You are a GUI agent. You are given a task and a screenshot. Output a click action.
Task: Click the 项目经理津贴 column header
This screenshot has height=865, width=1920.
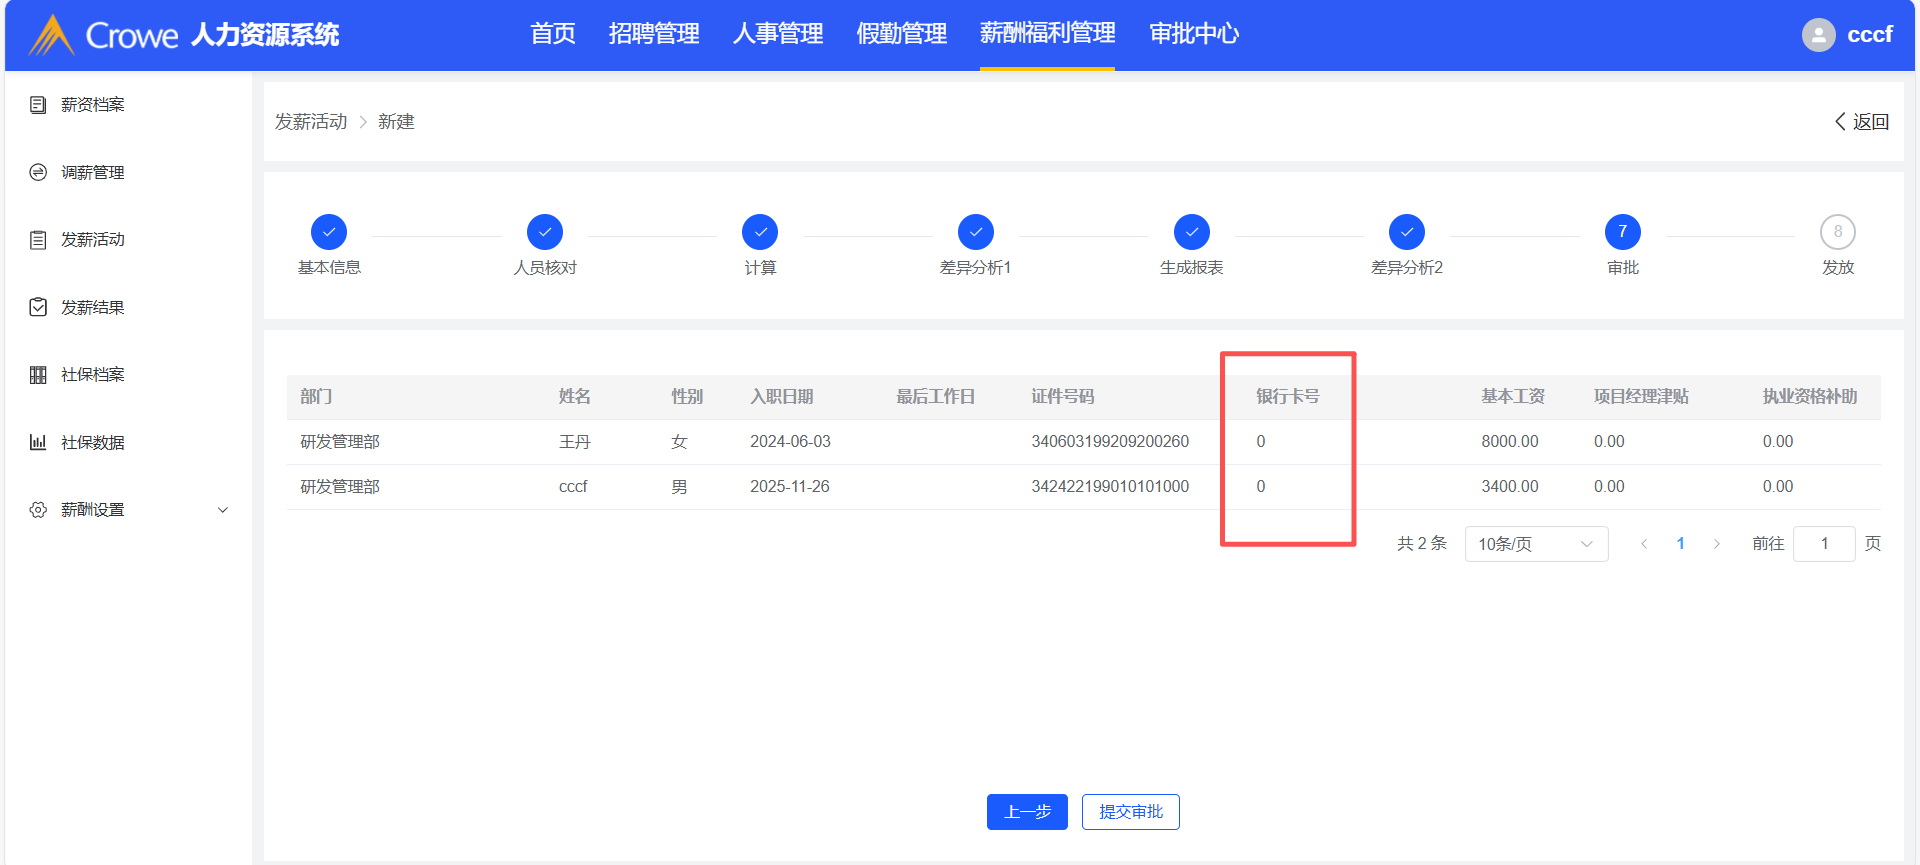tap(1641, 397)
